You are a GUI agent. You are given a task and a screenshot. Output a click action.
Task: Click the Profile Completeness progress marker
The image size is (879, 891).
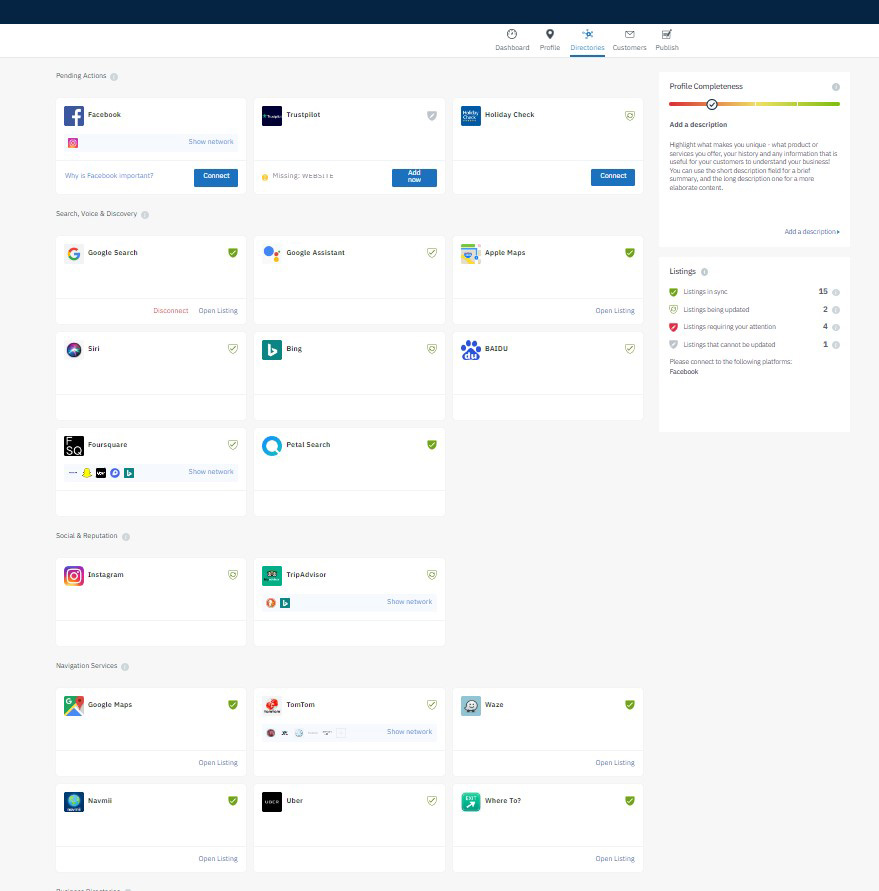coord(711,105)
